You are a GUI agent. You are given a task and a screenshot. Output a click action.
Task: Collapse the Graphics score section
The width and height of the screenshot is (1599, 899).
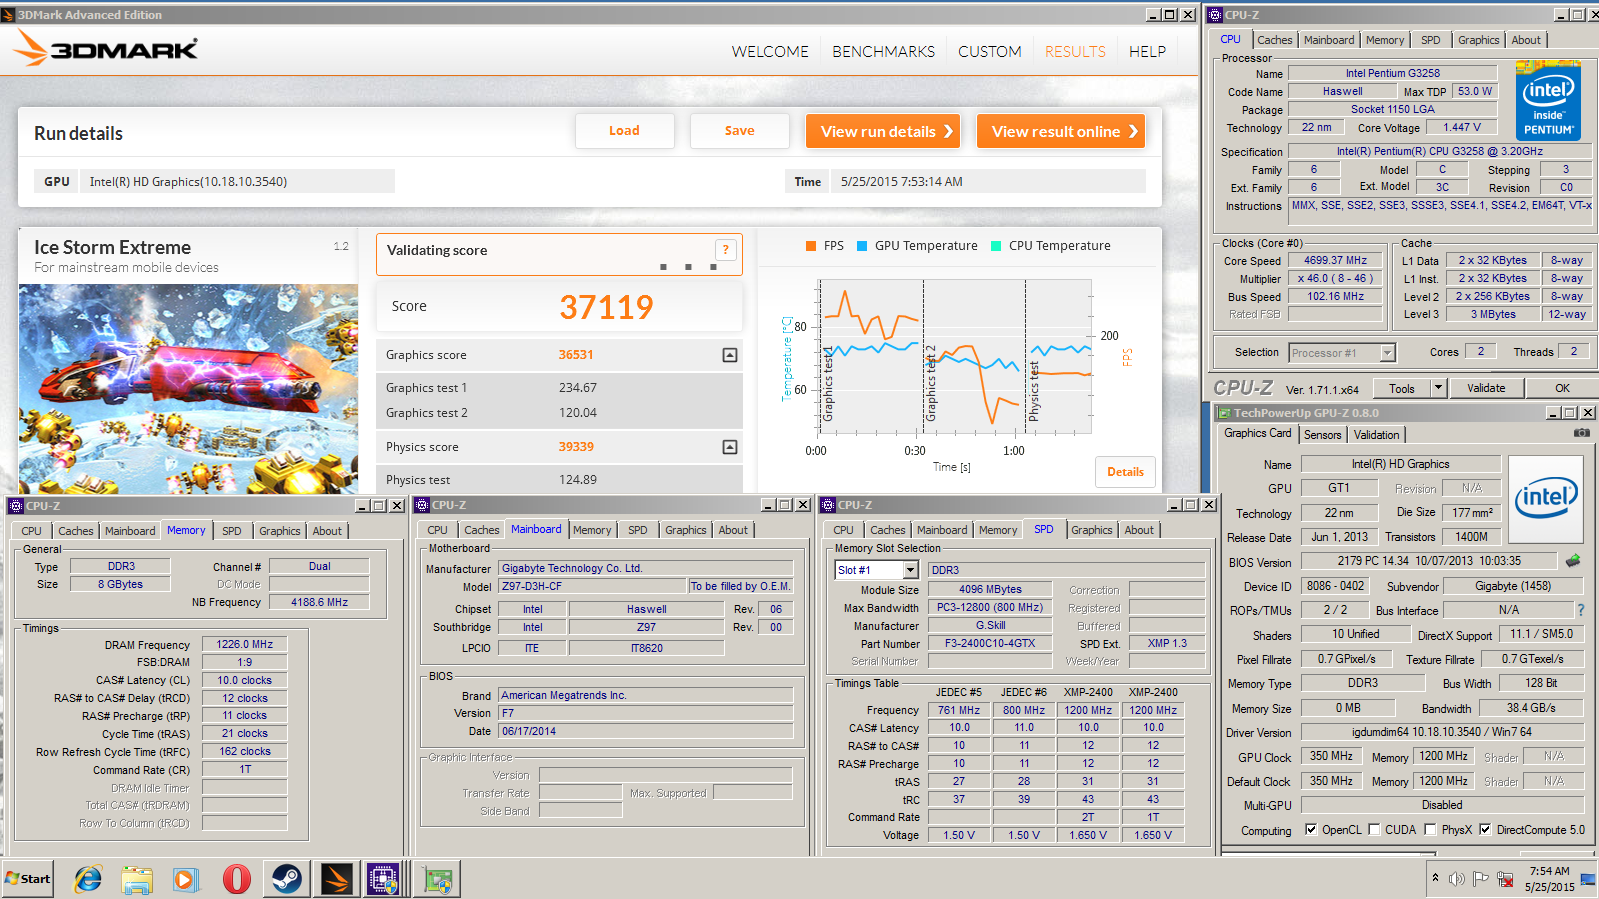(730, 355)
